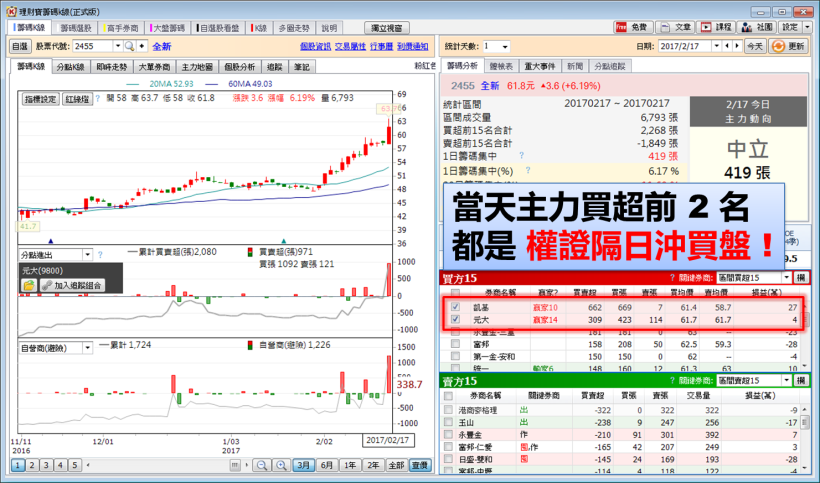Check the 永豐金 seller checkbox

(448, 434)
